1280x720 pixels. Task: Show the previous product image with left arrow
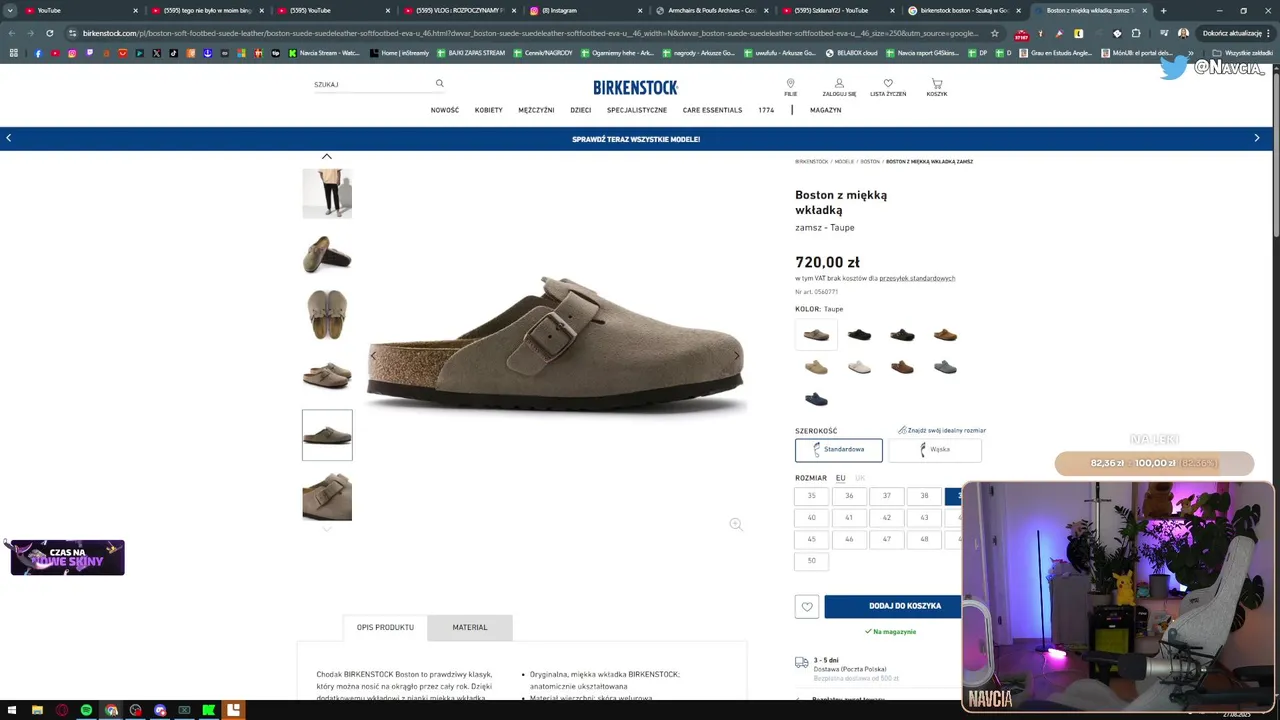click(x=373, y=355)
